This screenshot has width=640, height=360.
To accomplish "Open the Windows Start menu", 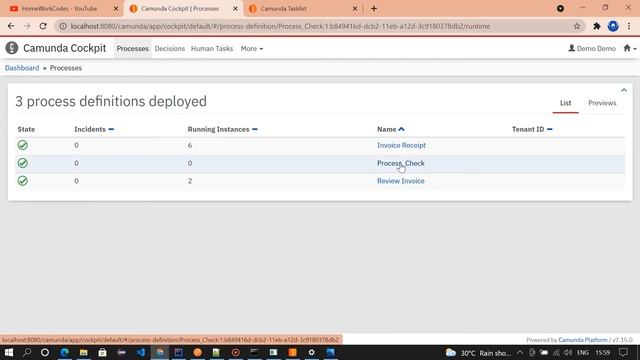I will [9, 352].
